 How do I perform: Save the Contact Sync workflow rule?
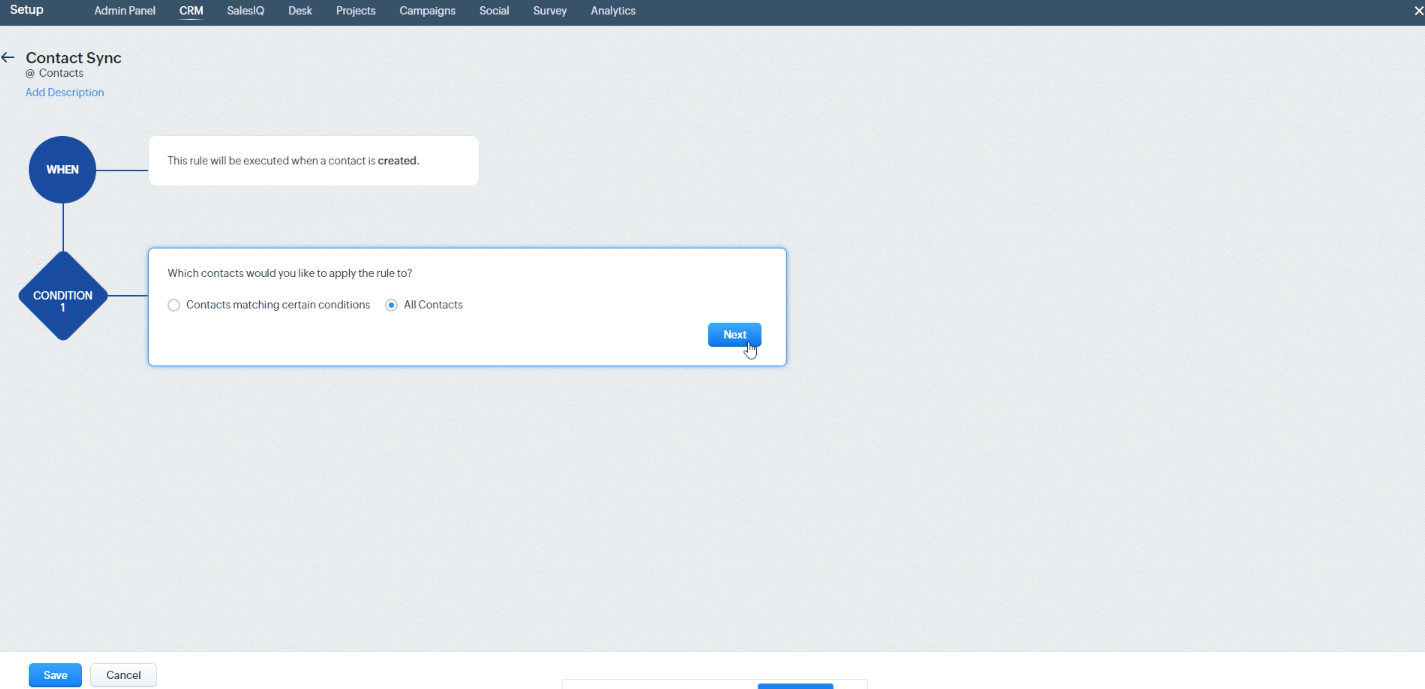click(x=54, y=675)
